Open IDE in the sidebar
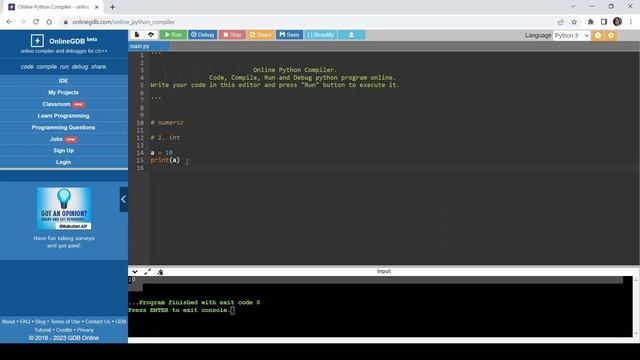Viewport: 640px width, 360px height. coord(64,81)
